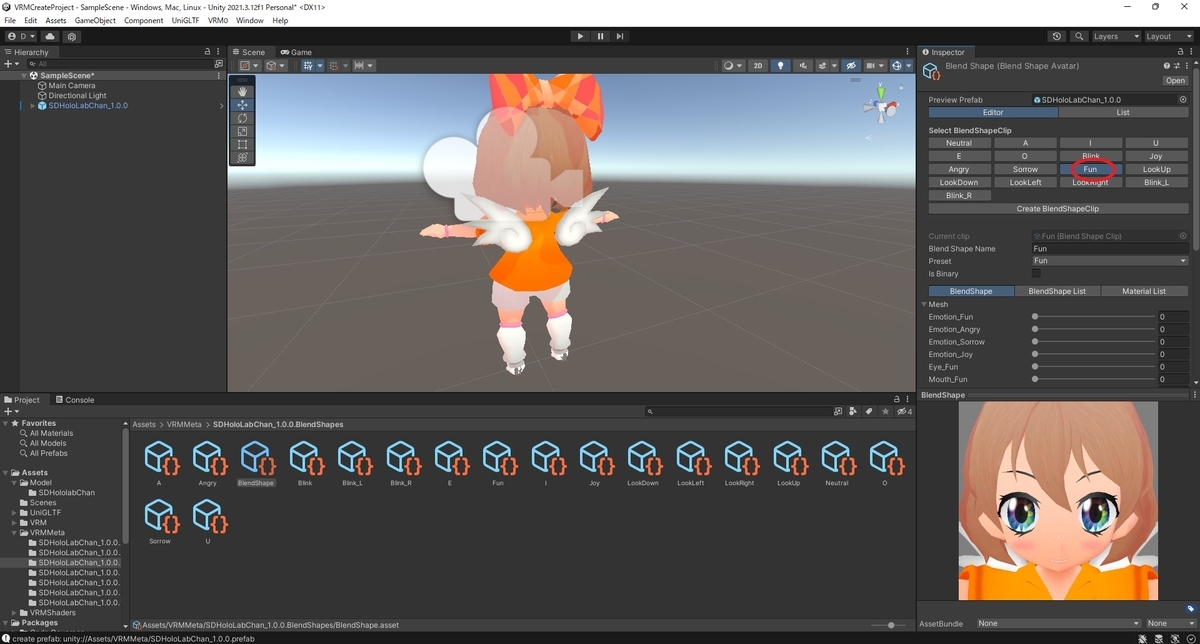The width and height of the screenshot is (1200, 644).
Task: Open the VRM0 menu
Action: click(218, 20)
